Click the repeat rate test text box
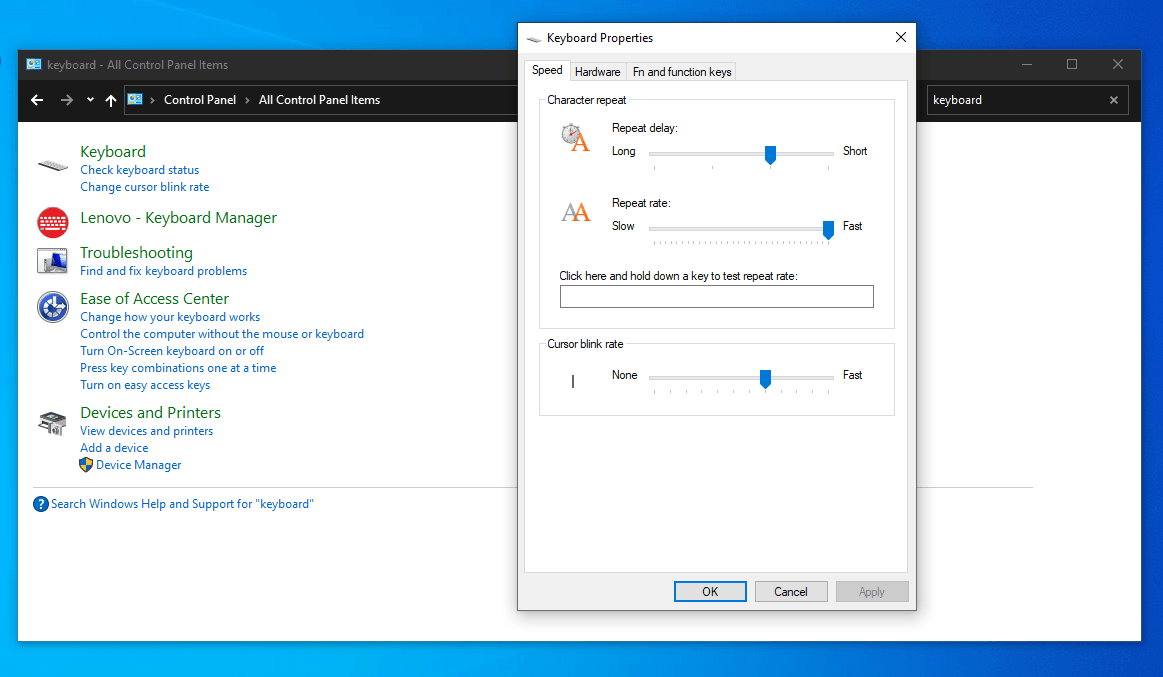 point(716,296)
